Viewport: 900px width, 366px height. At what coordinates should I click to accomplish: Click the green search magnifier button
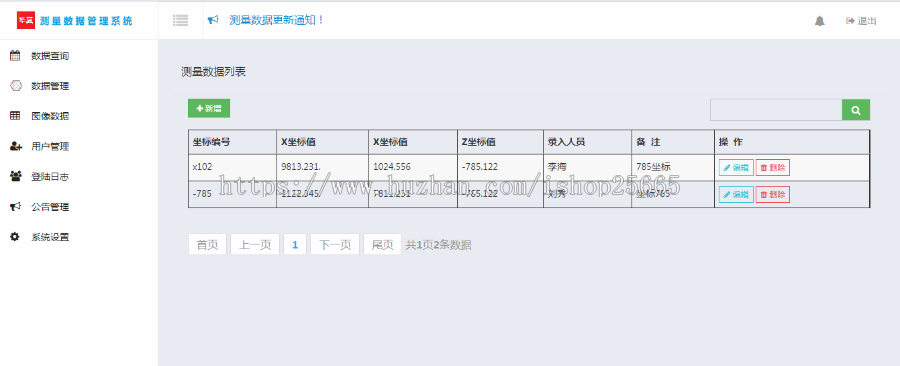point(856,110)
